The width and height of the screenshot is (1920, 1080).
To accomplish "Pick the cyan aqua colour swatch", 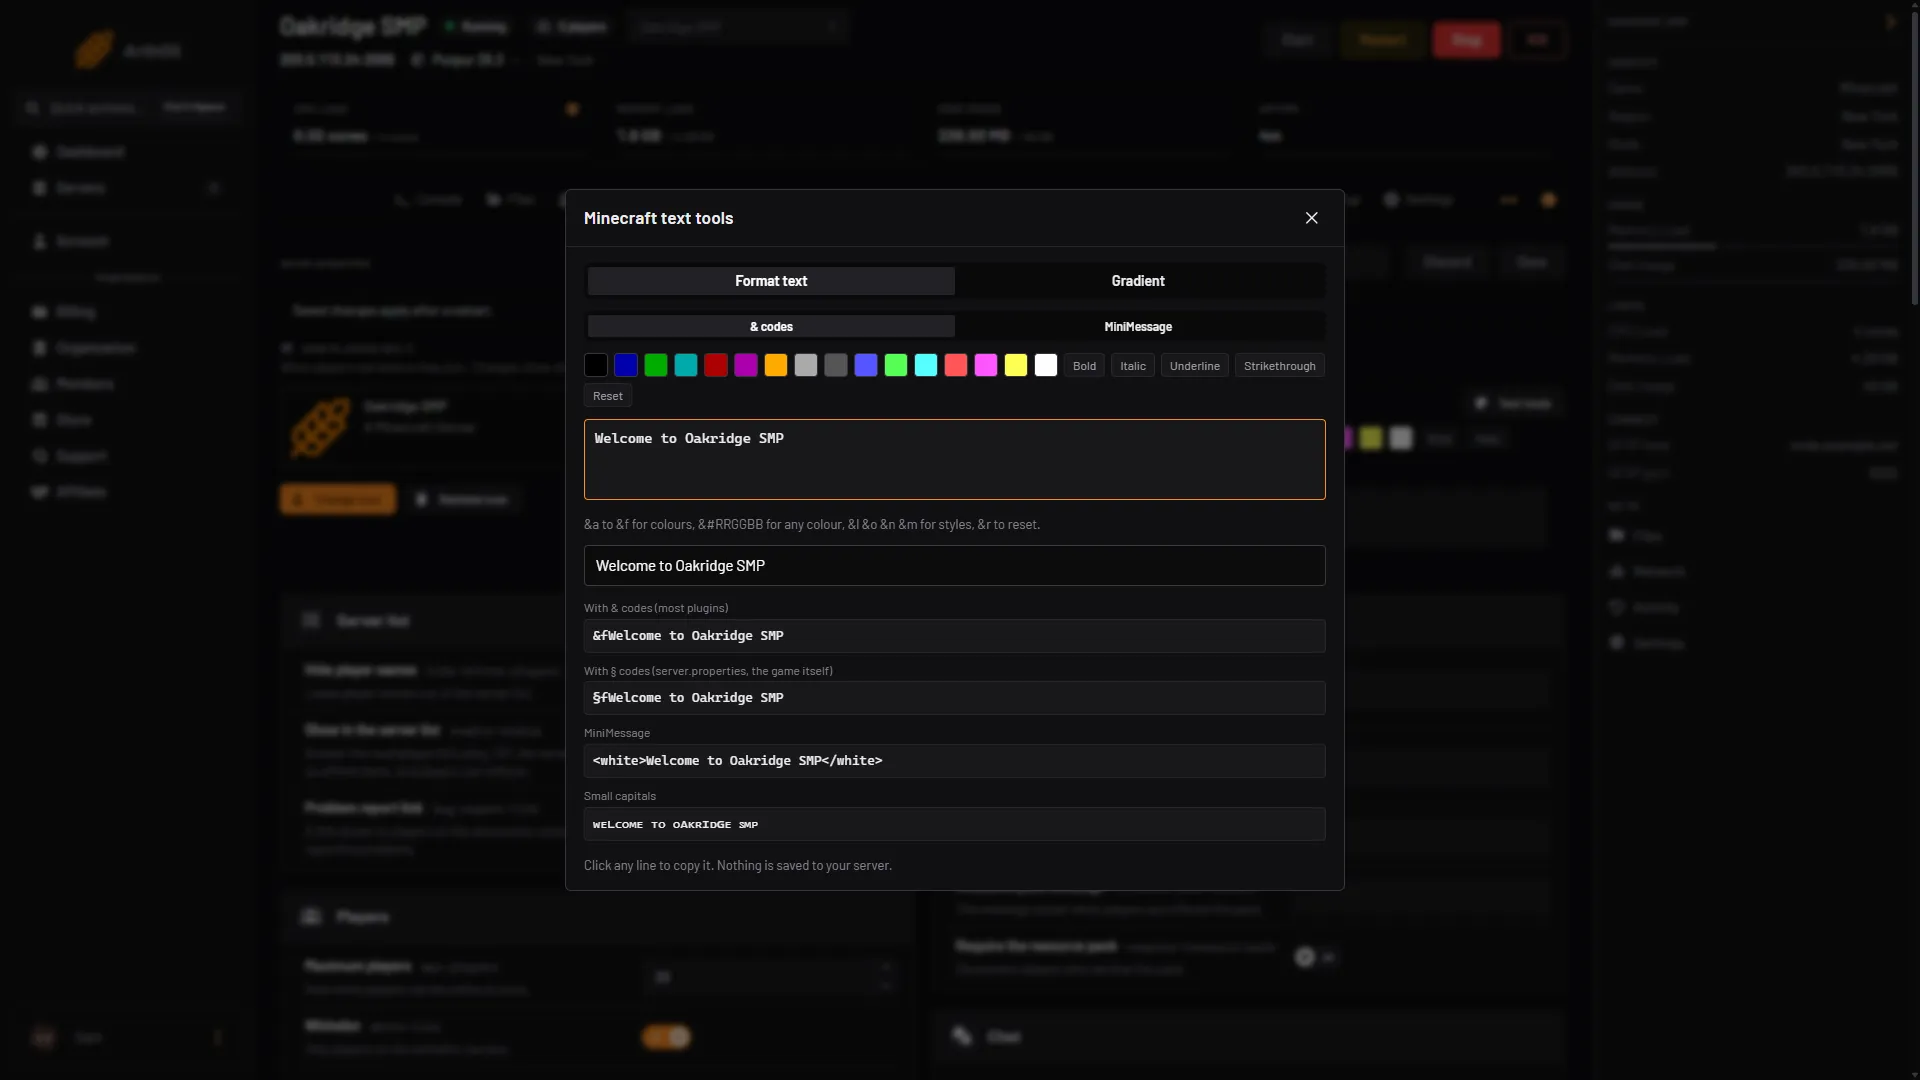I will [926, 366].
